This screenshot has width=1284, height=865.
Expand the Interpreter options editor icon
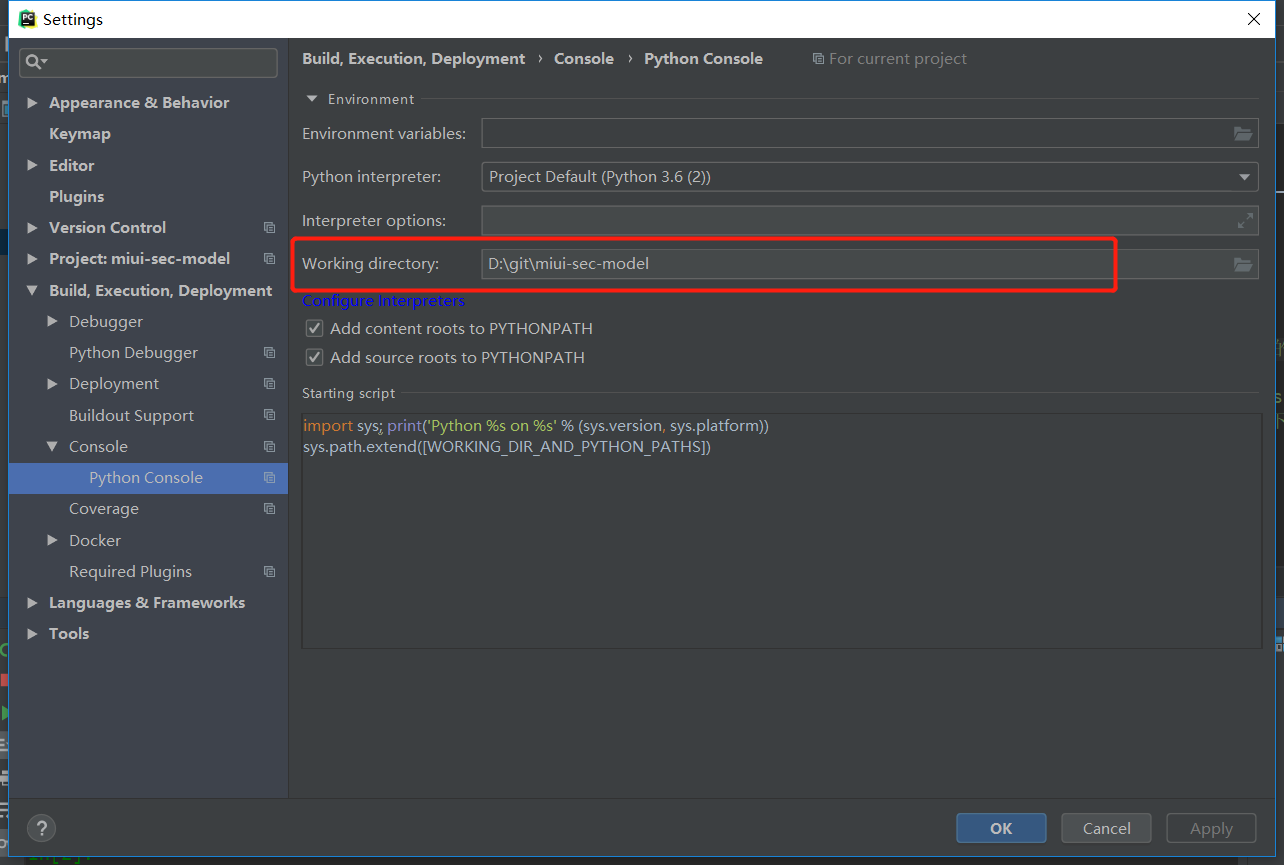[x=1245, y=220]
